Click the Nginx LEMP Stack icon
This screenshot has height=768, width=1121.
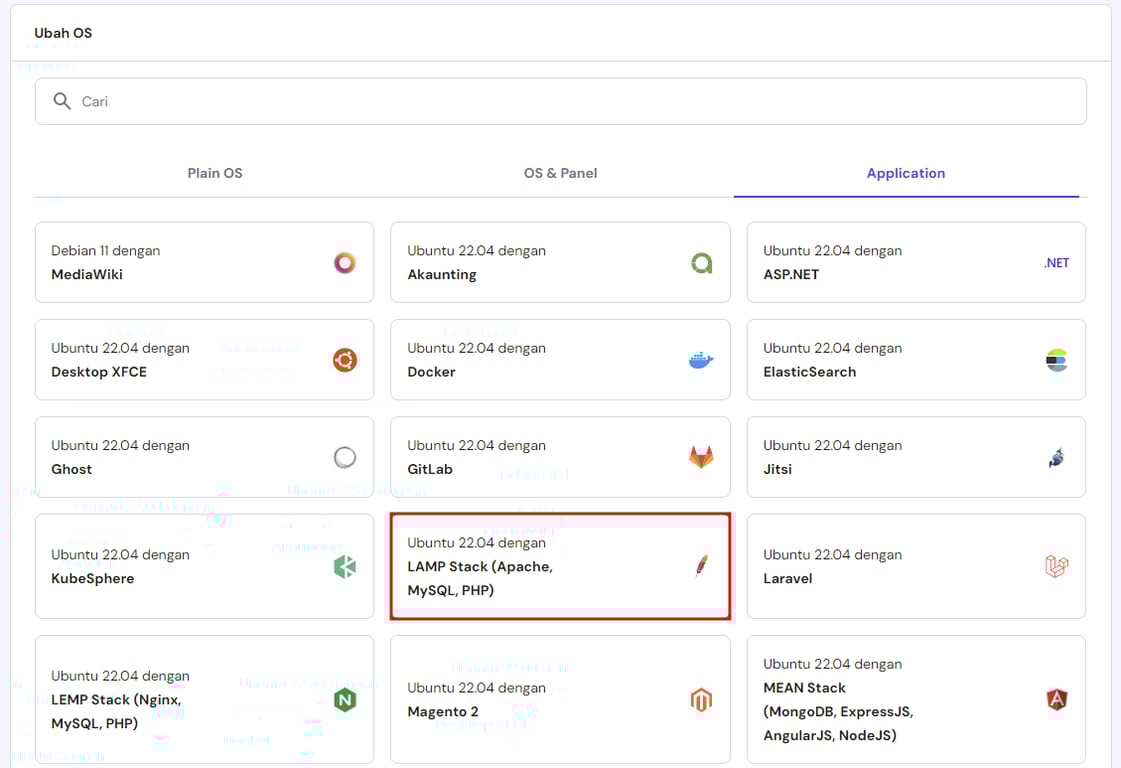(x=345, y=700)
